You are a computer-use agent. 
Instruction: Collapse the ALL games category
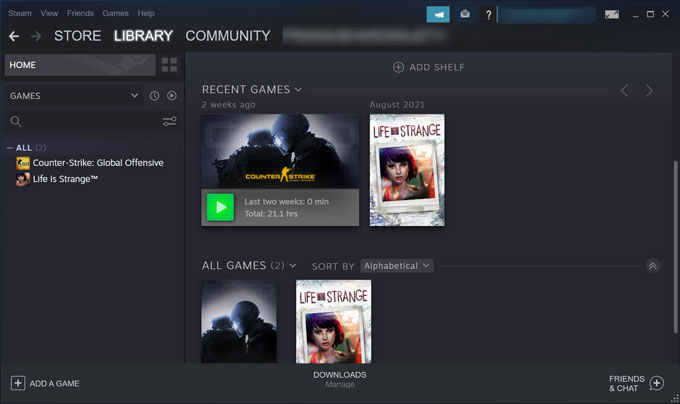[10, 148]
